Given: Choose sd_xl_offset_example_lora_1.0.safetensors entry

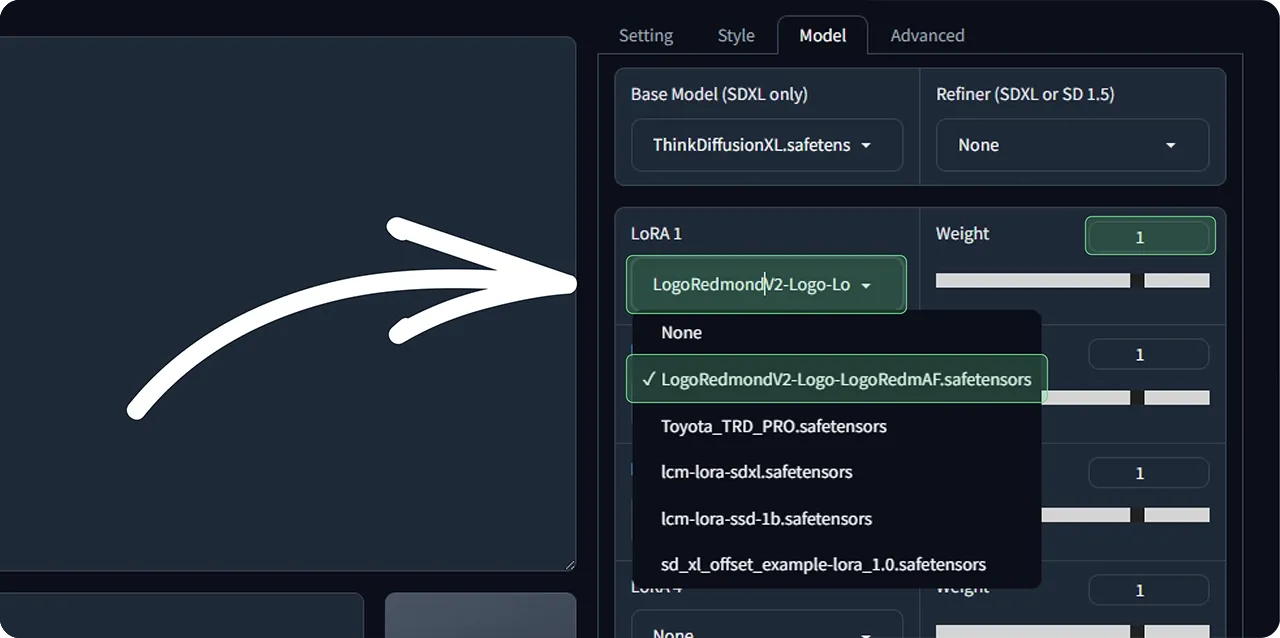Looking at the screenshot, I should pos(823,565).
